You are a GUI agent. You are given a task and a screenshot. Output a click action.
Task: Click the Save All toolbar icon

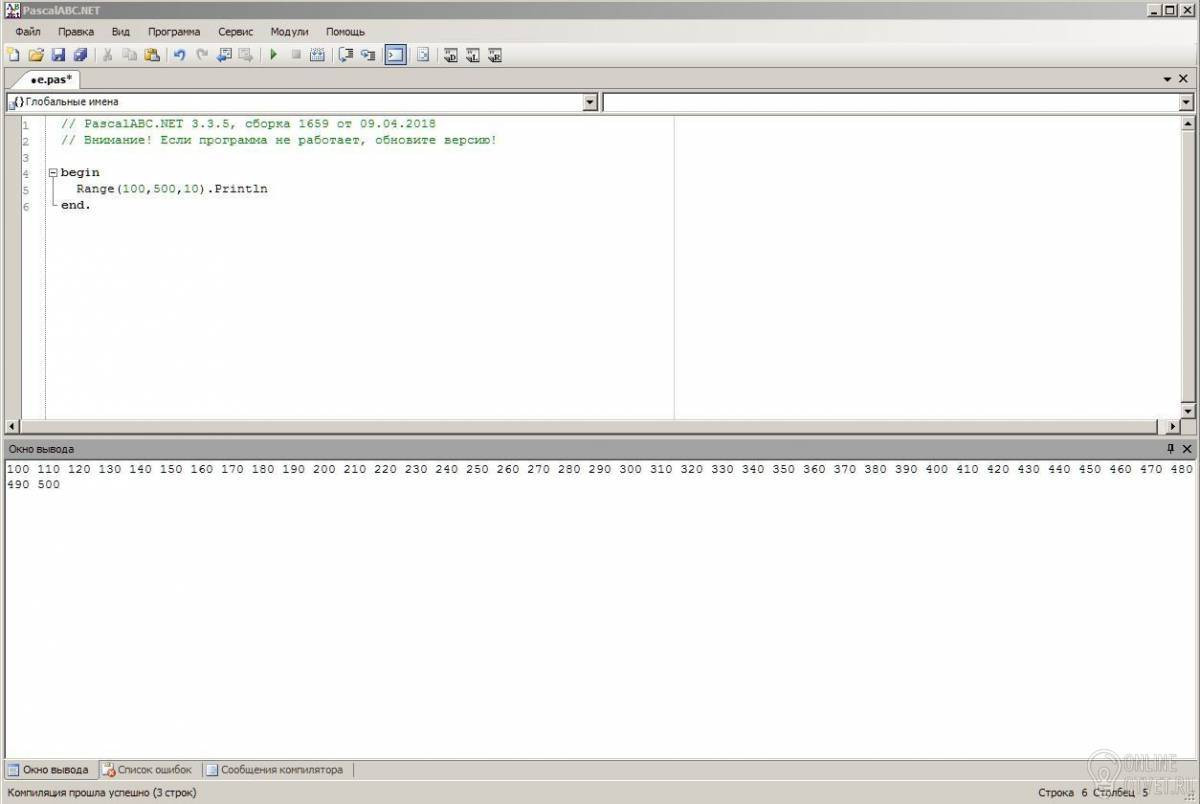(x=80, y=55)
